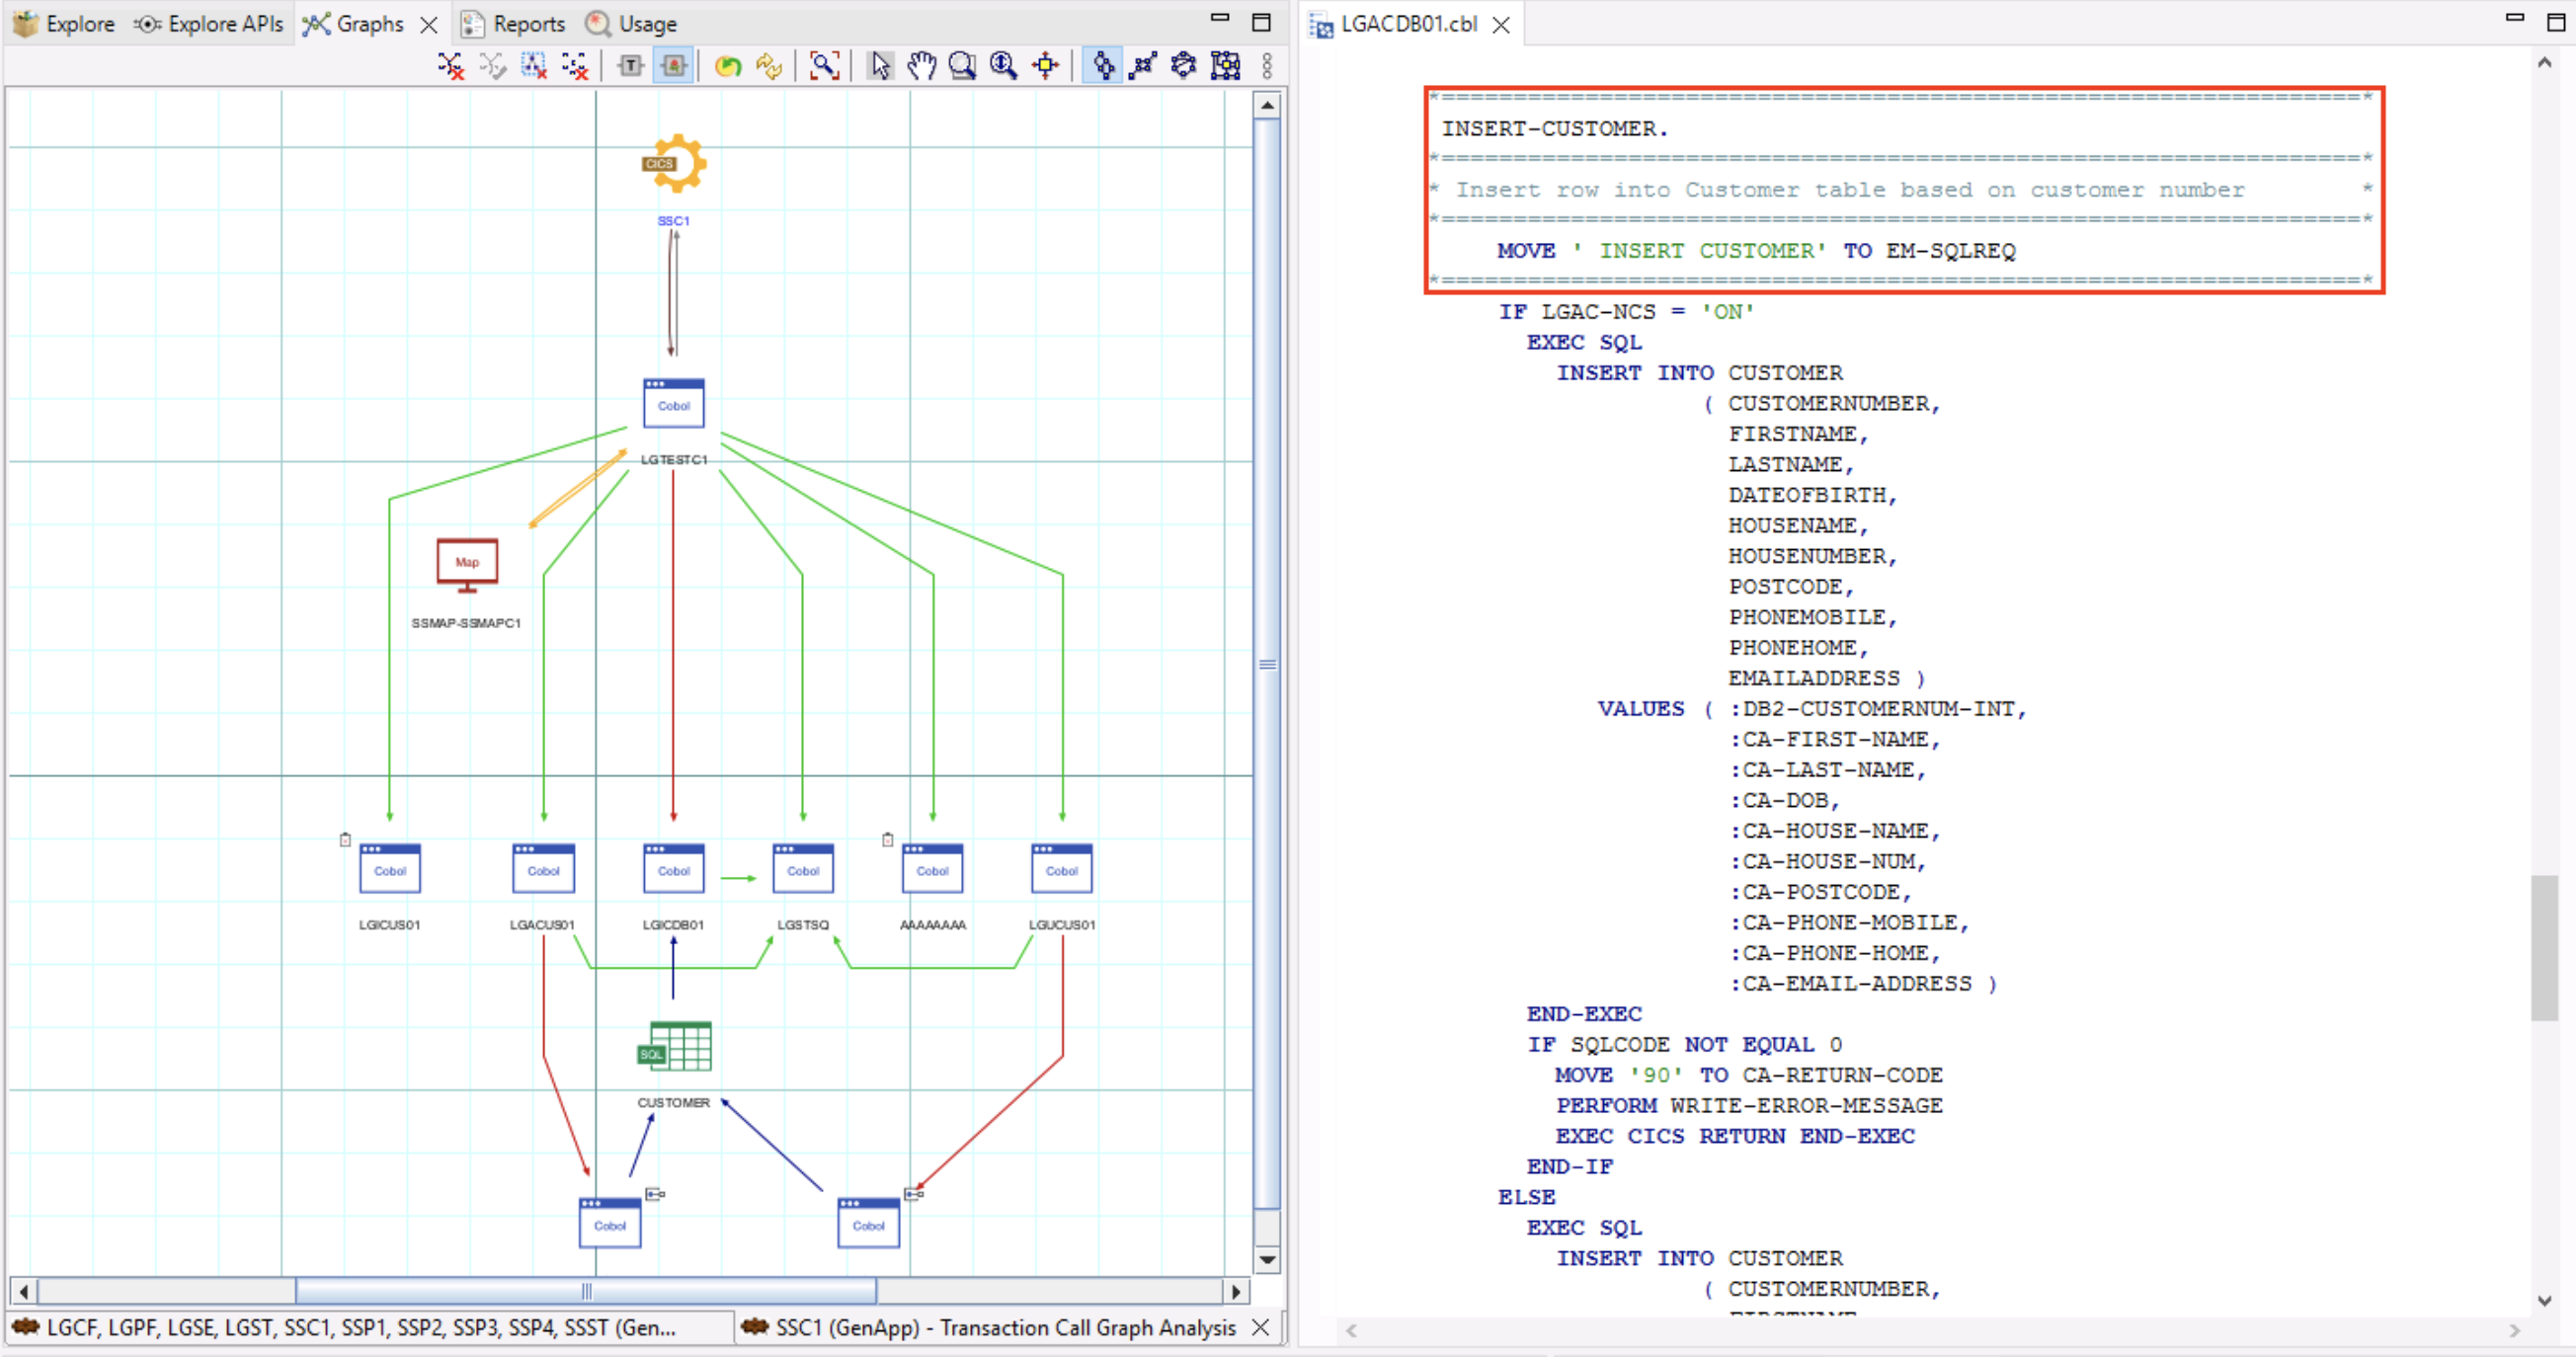The height and width of the screenshot is (1357, 2576).
Task: Select the Pan hand tool
Action: (921, 66)
